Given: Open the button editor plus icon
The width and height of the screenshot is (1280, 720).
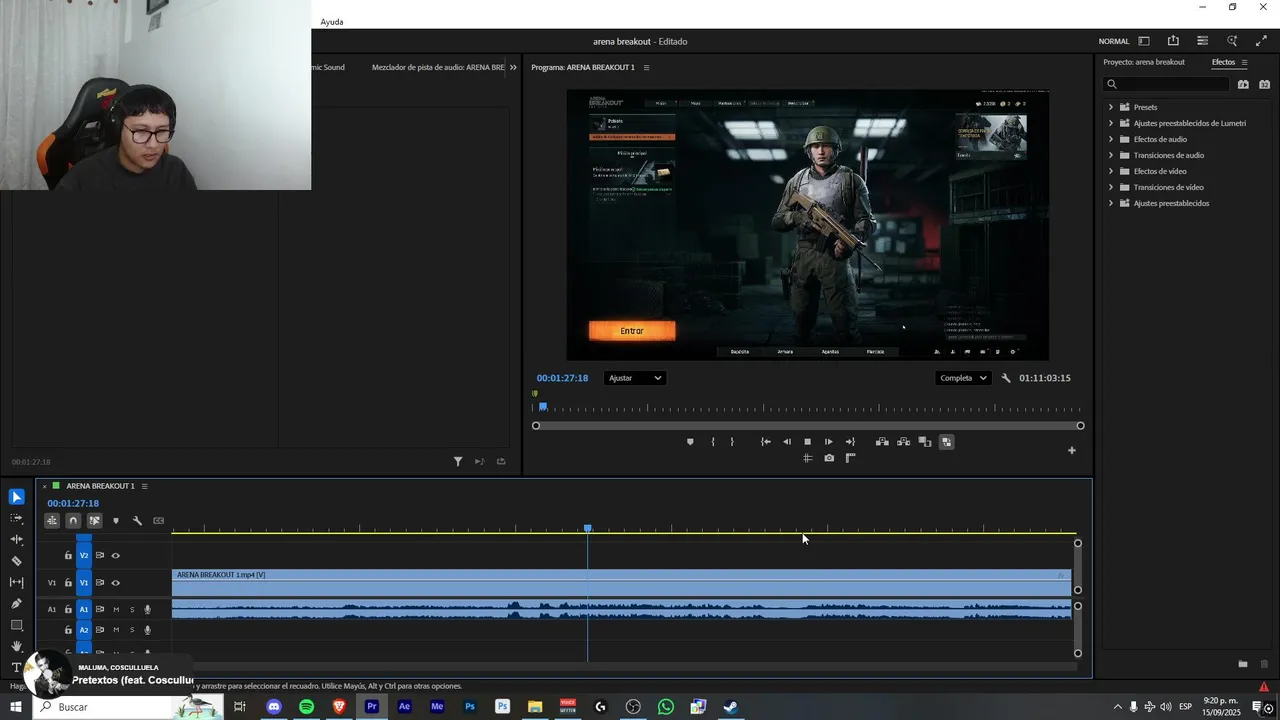Looking at the screenshot, I should pos(1071,450).
